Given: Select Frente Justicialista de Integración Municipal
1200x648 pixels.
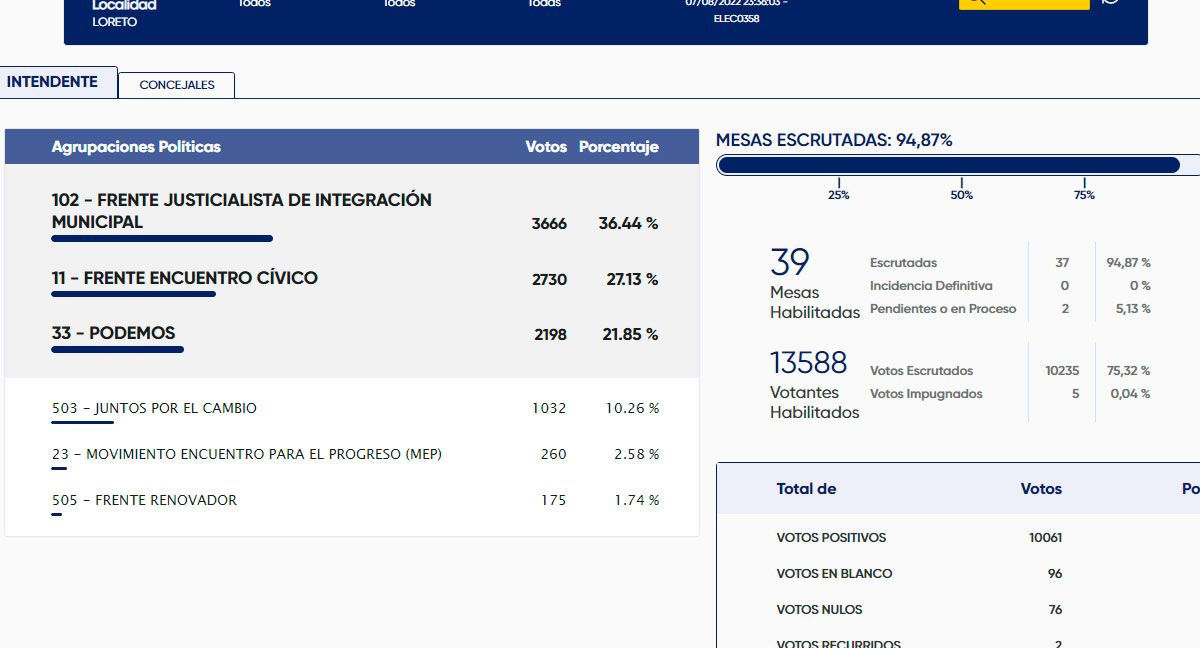Looking at the screenshot, I should (x=241, y=211).
